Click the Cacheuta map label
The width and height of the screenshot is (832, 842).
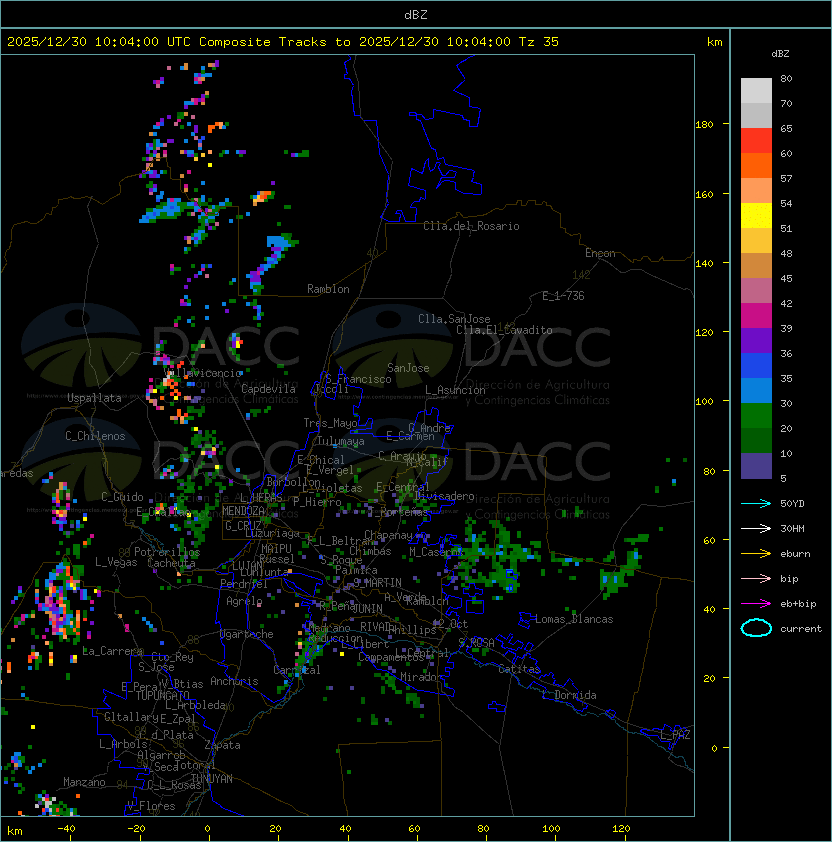171,563
